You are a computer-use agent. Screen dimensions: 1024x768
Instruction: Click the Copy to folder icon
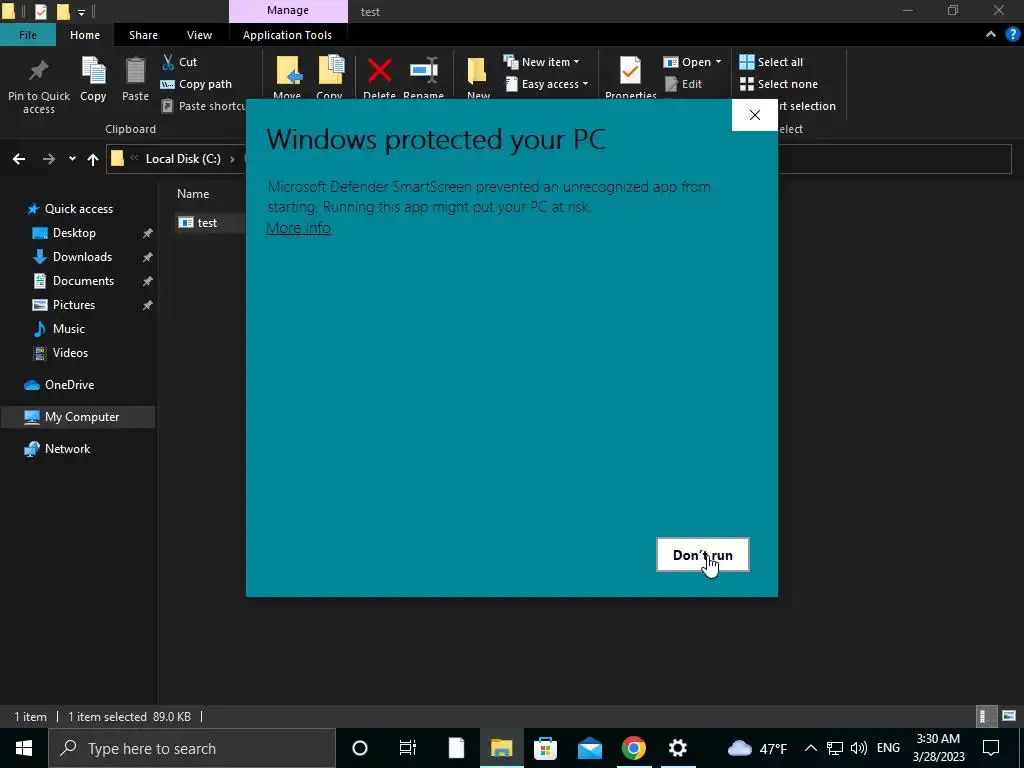click(x=330, y=71)
